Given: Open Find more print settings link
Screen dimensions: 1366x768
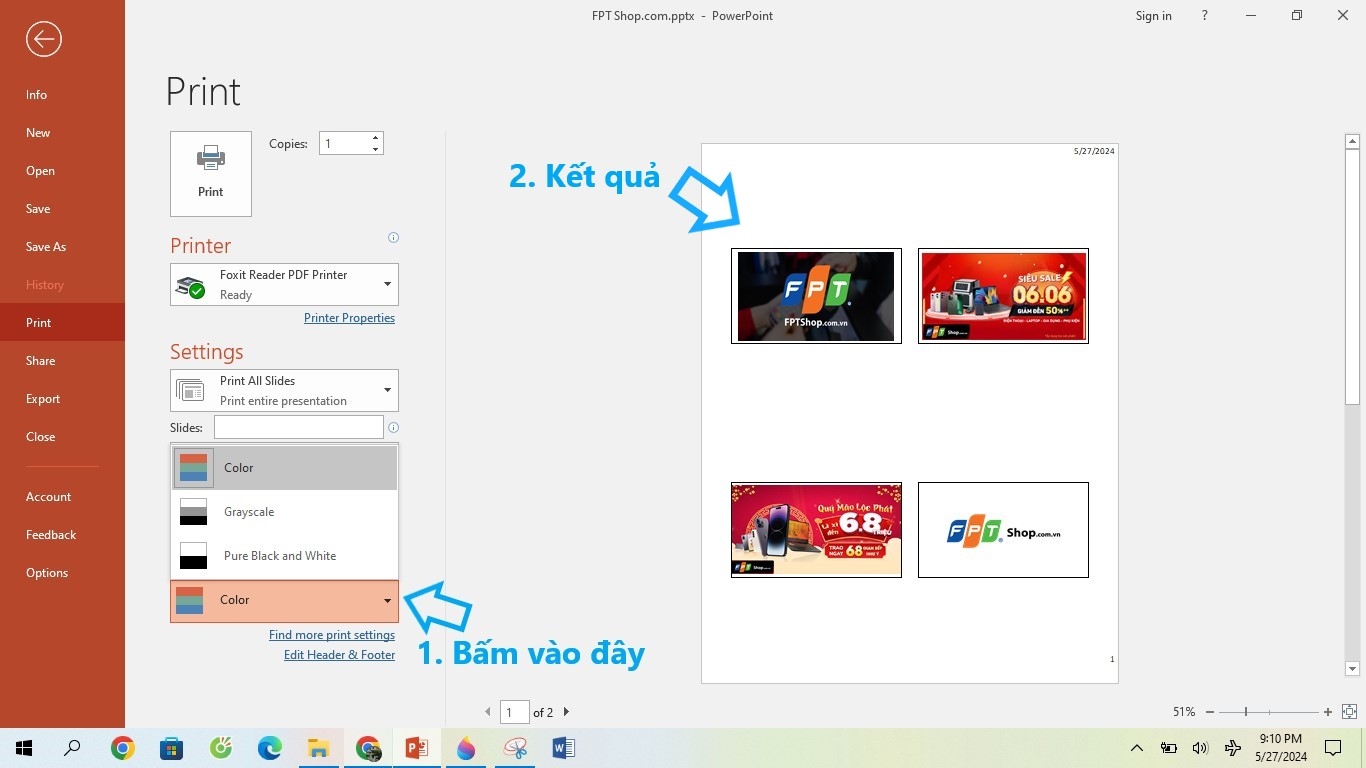Looking at the screenshot, I should point(332,635).
